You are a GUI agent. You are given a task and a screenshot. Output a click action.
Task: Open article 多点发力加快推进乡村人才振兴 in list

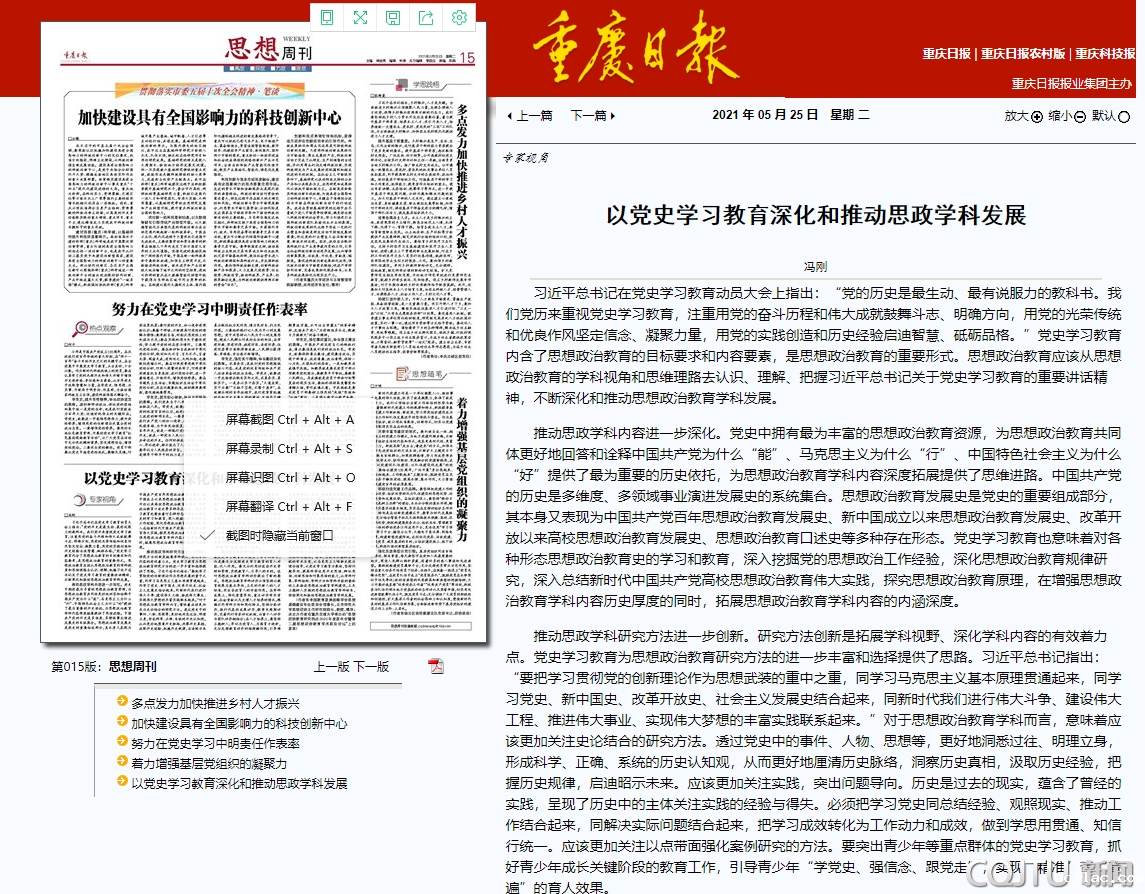215,703
